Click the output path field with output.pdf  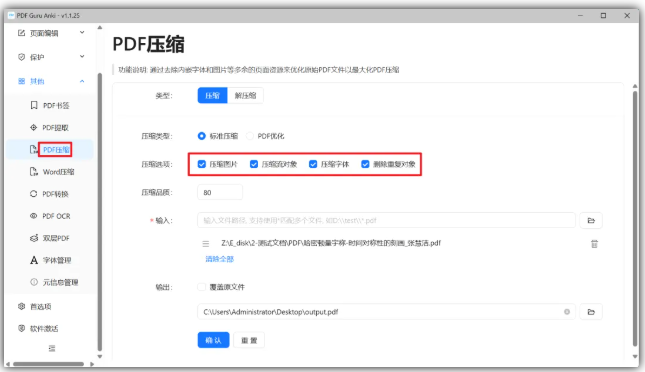click(386, 312)
